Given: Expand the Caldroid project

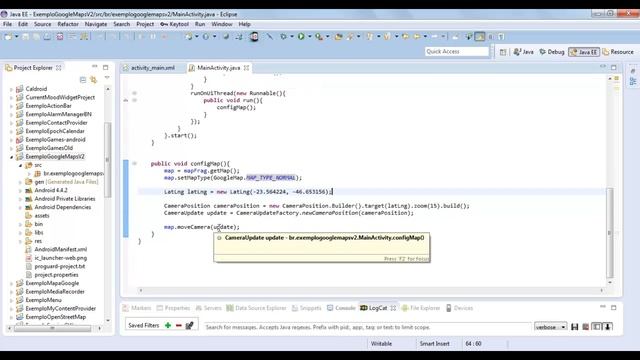Looking at the screenshot, I should (x=11, y=89).
